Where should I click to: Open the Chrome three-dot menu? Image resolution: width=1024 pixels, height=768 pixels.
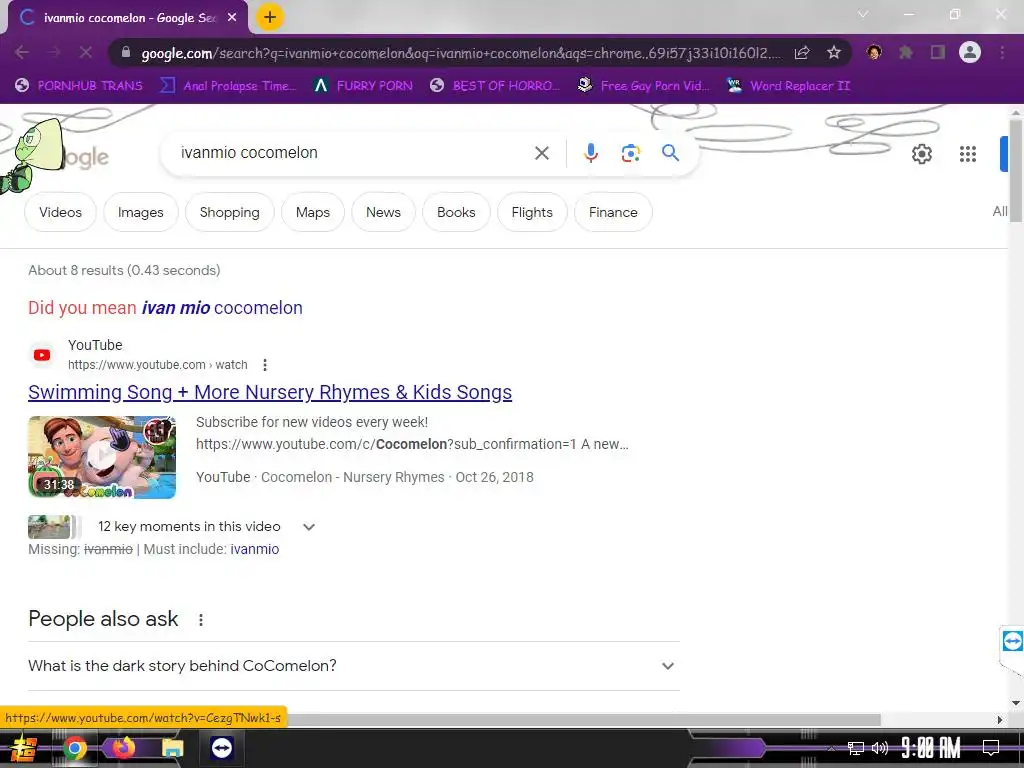pyautogui.click(x=1002, y=52)
